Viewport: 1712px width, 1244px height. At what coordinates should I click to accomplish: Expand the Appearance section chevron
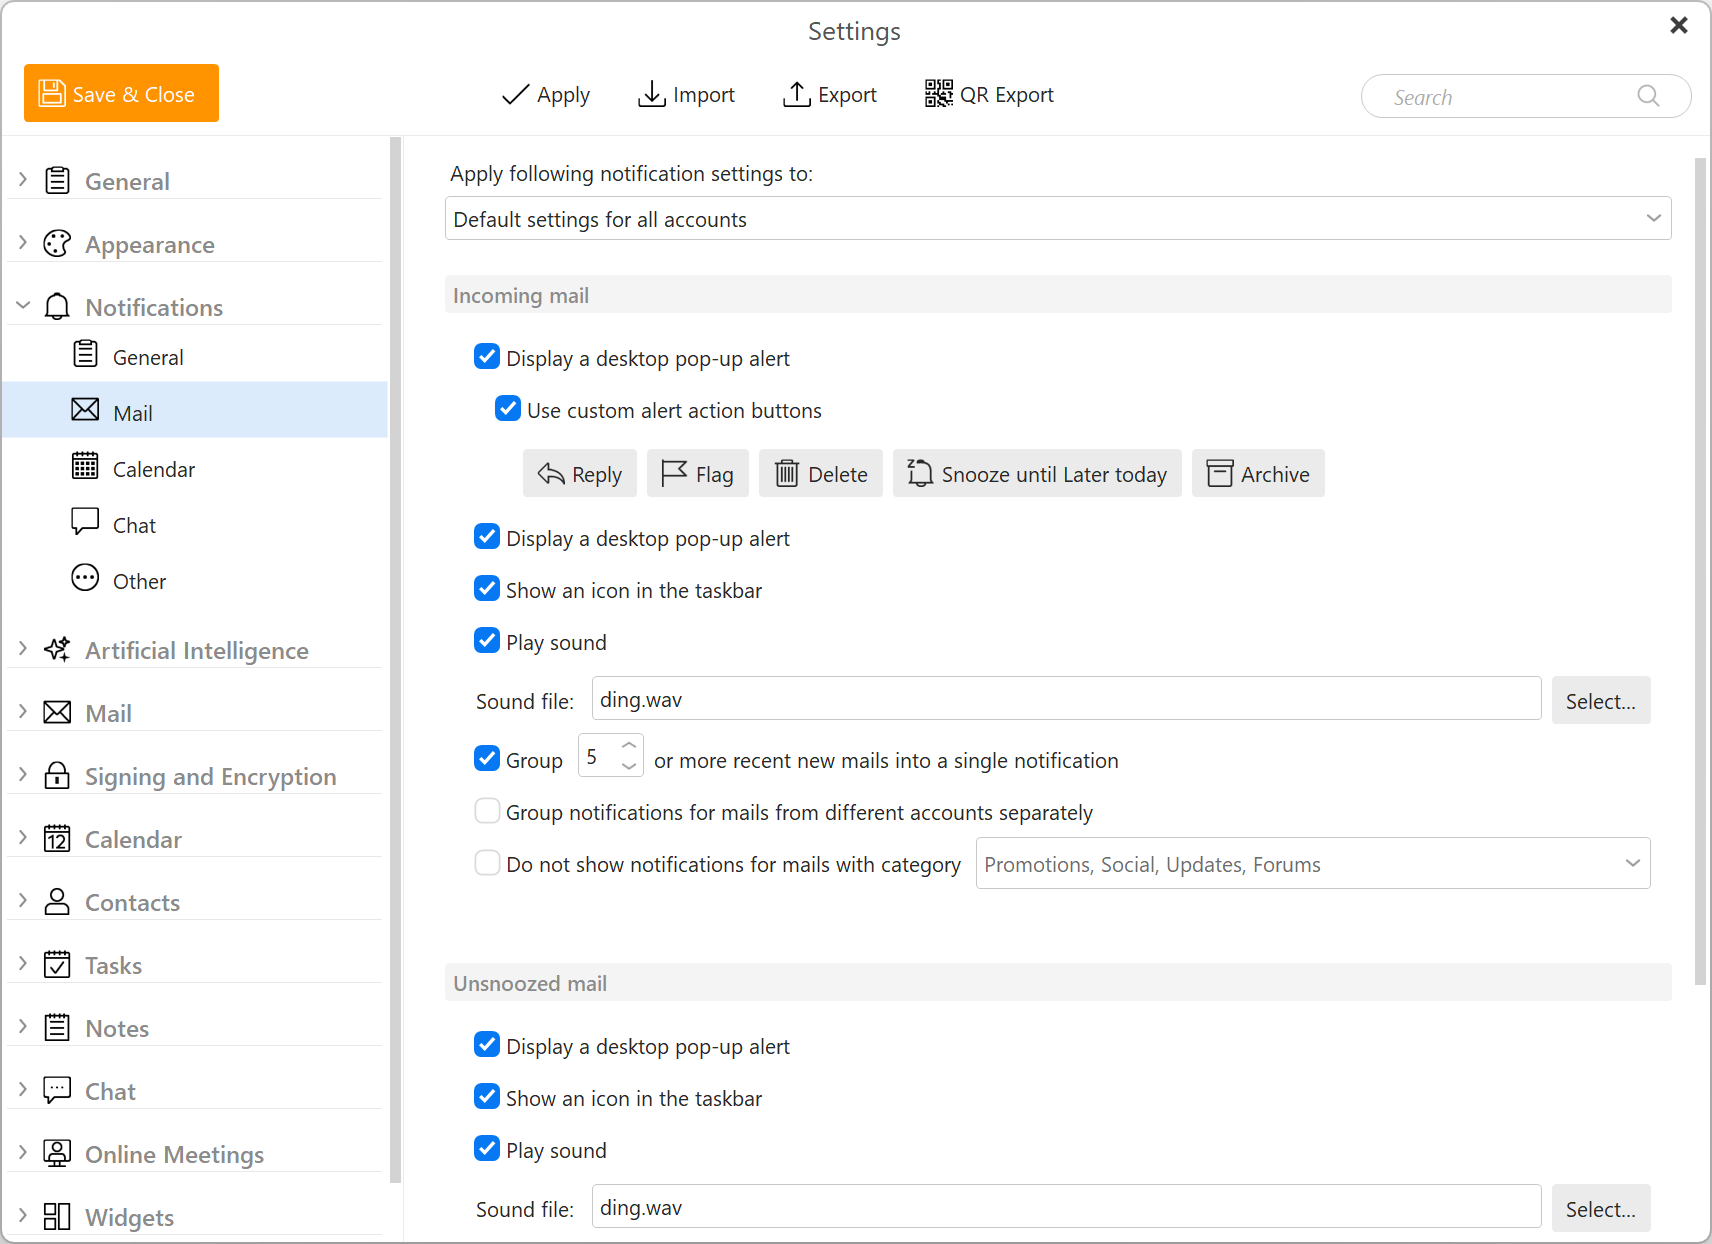point(23,243)
